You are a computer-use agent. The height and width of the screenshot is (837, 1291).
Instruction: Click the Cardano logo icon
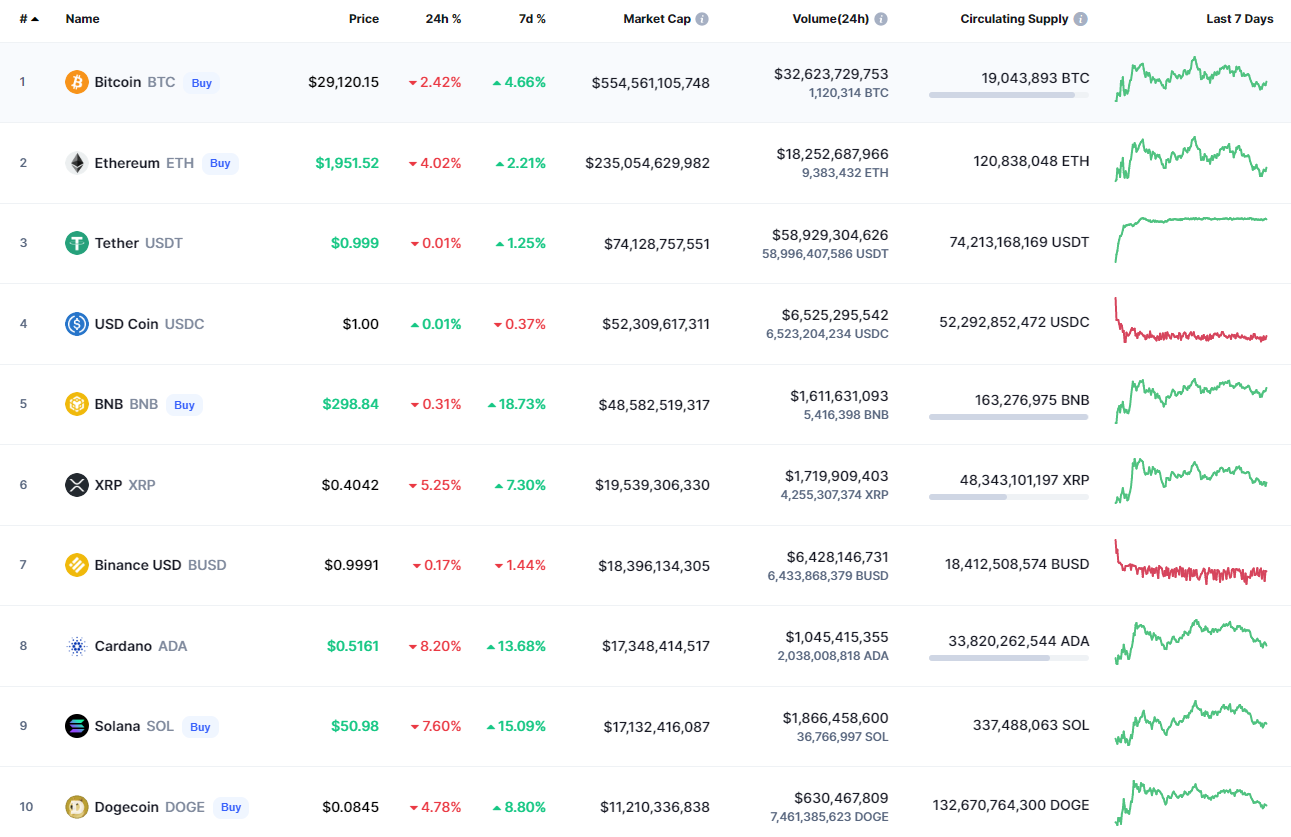click(77, 646)
